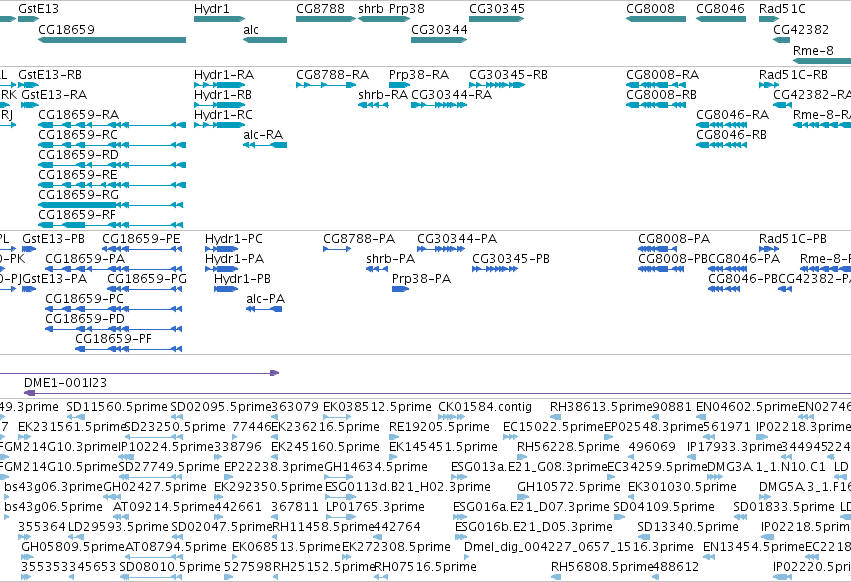851x582 pixels.
Task: Select the CG30344 gene label
Action: pyautogui.click(x=439, y=29)
